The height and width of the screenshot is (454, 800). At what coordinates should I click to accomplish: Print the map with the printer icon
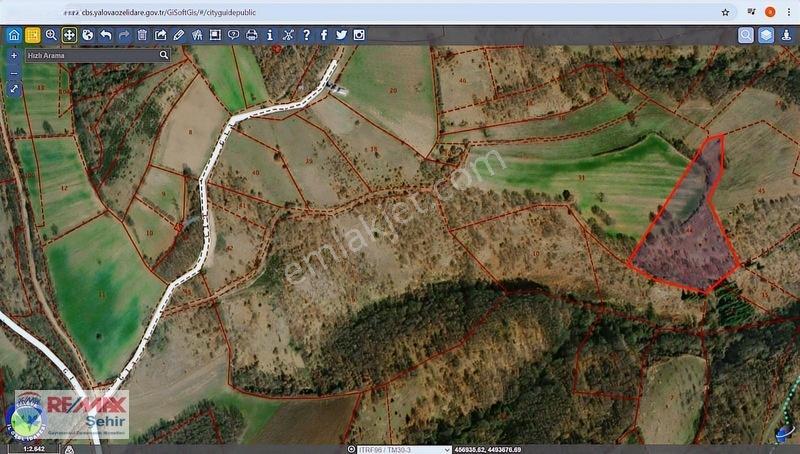tap(252, 35)
